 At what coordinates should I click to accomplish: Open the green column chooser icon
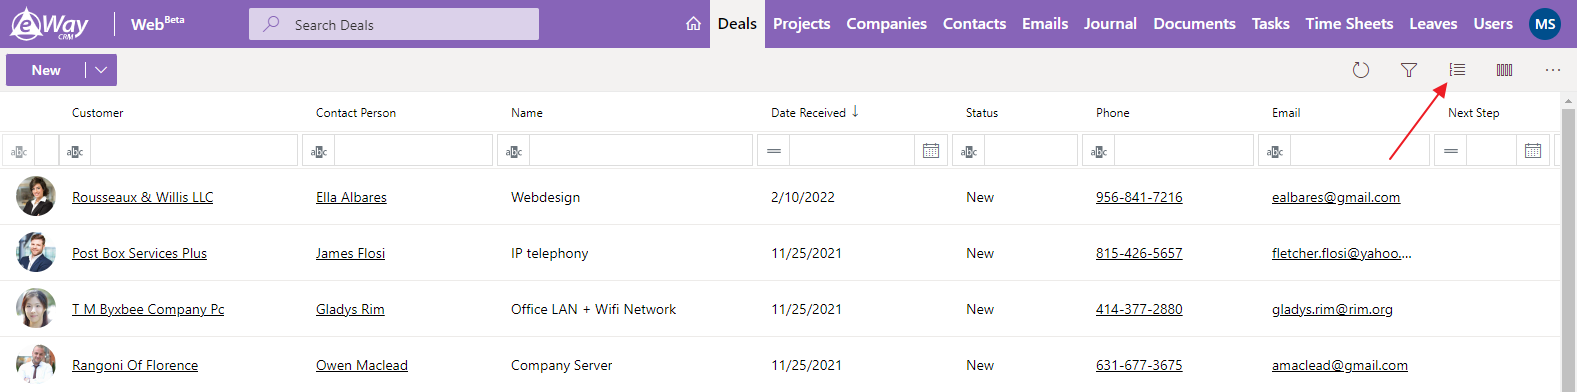coord(1504,70)
